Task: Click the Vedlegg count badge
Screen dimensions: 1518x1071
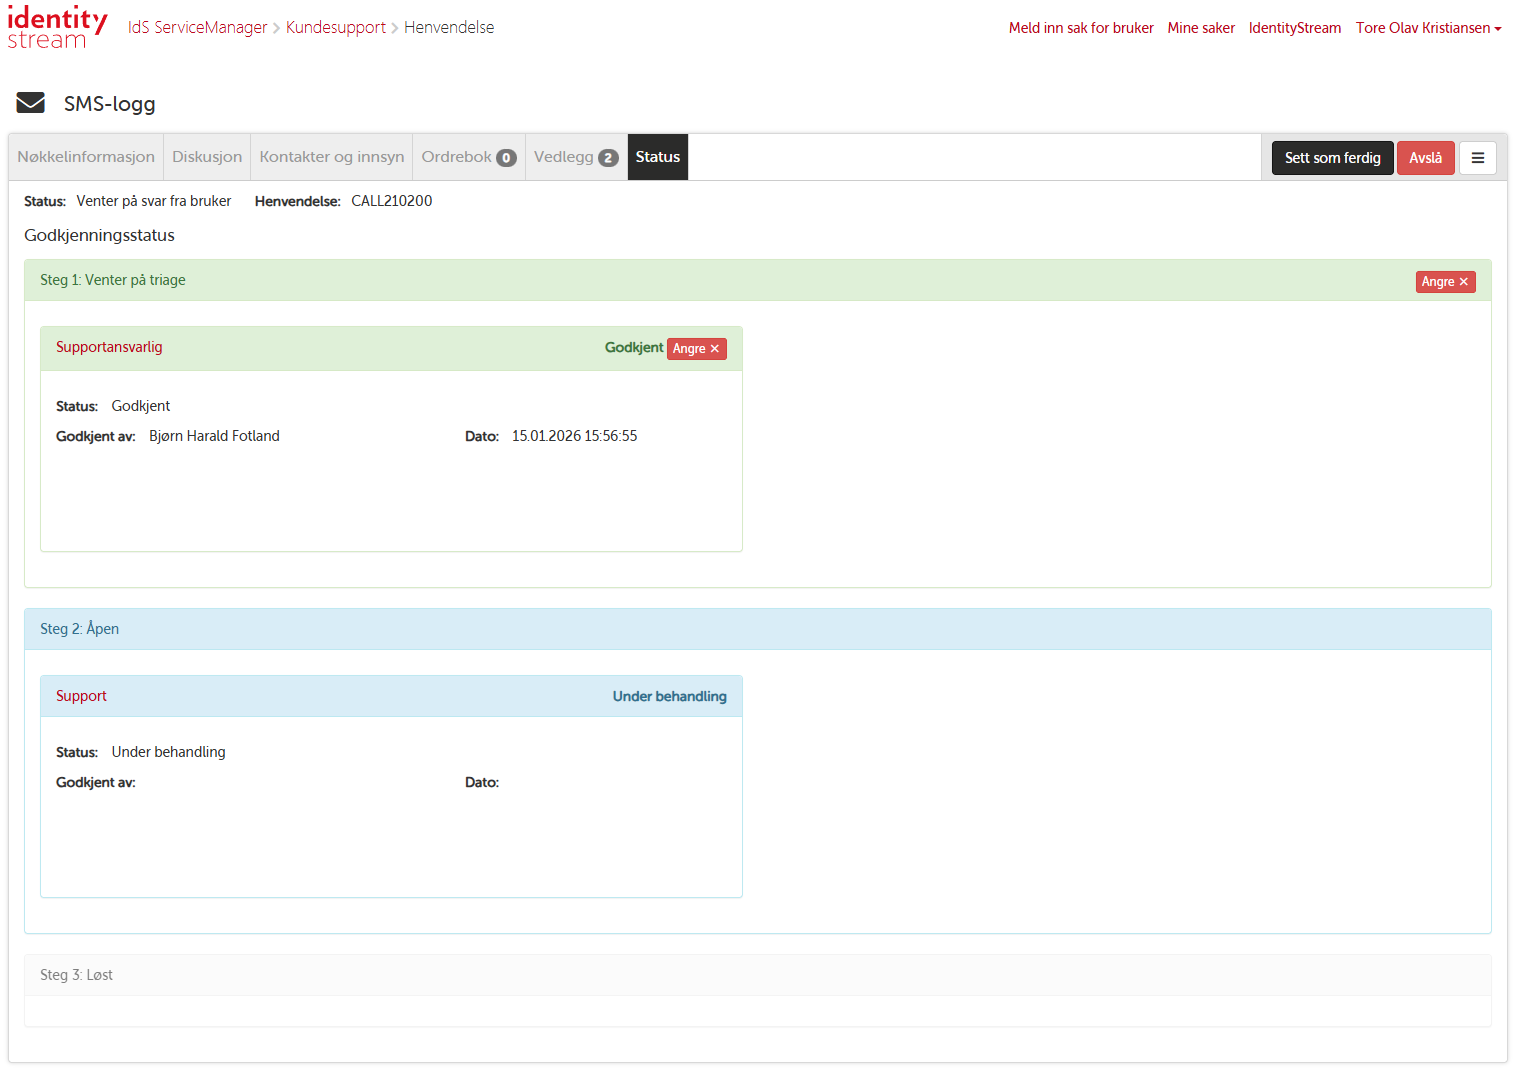Action: [608, 158]
